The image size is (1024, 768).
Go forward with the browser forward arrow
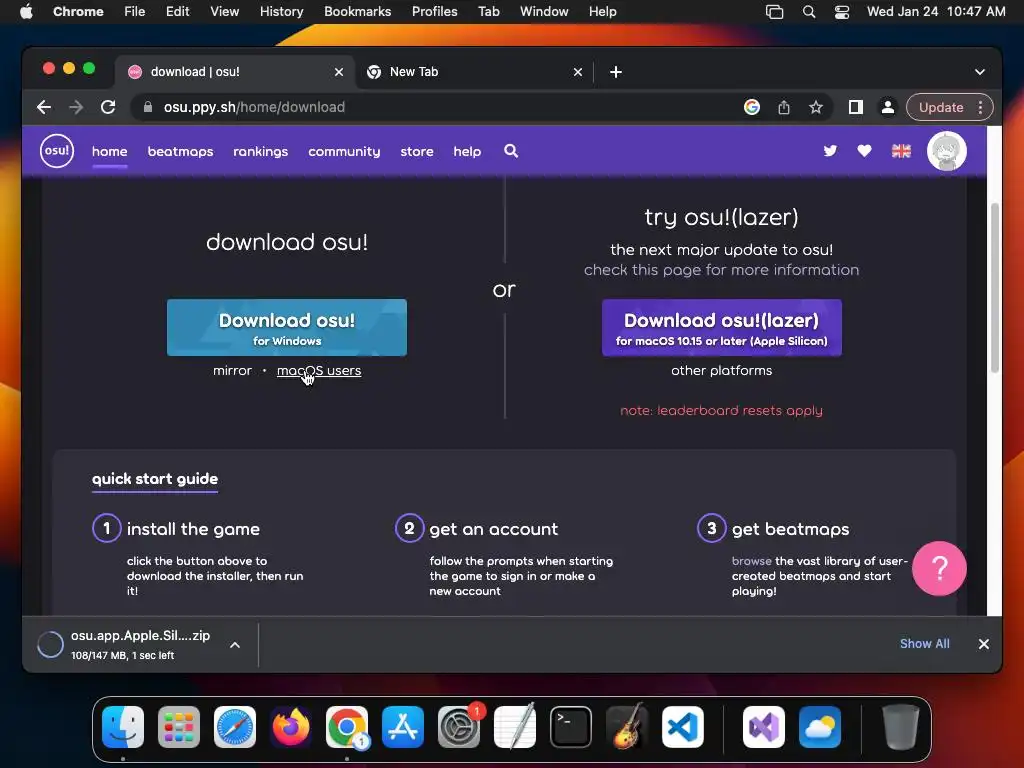coord(76,107)
